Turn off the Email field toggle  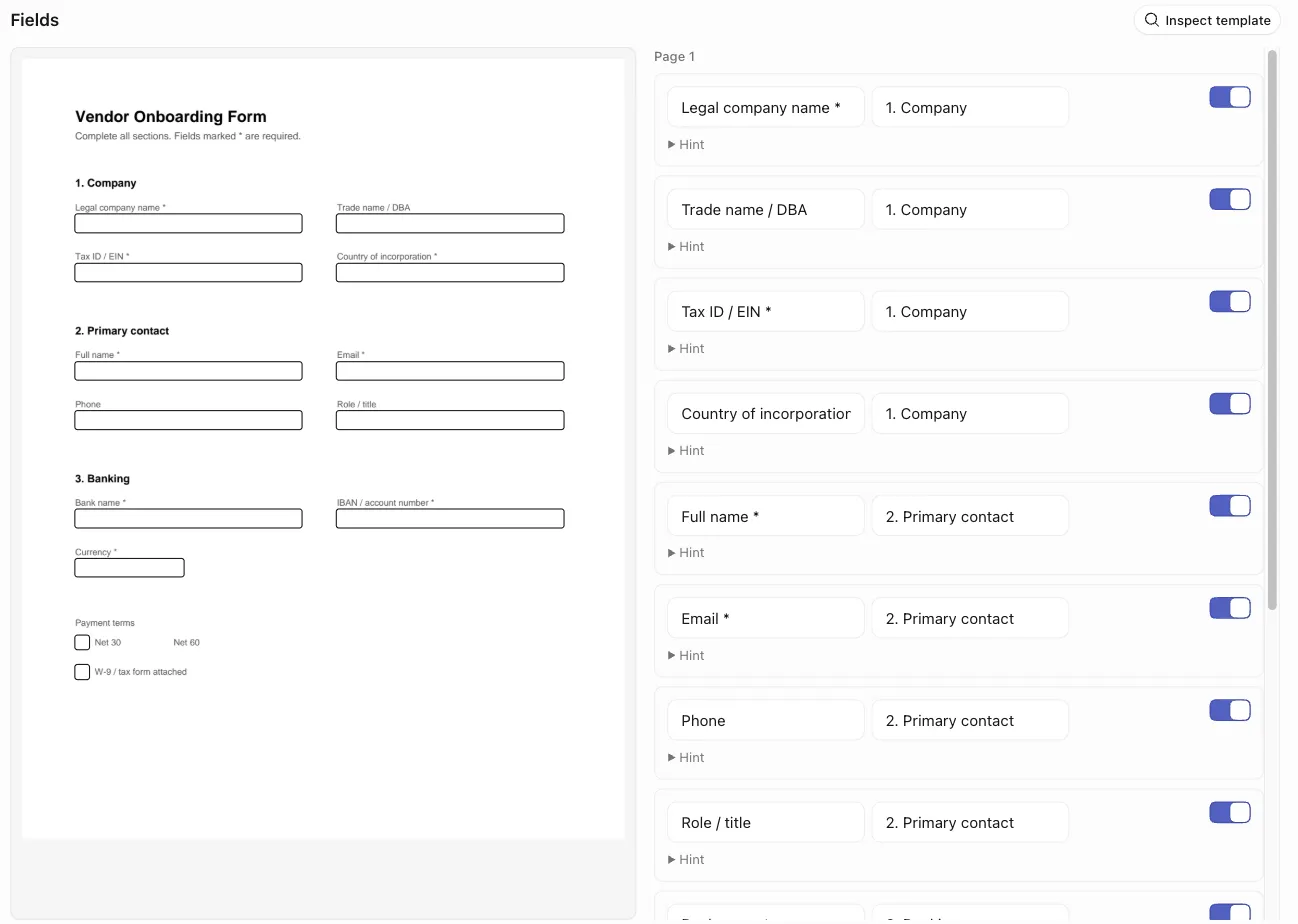click(1230, 608)
